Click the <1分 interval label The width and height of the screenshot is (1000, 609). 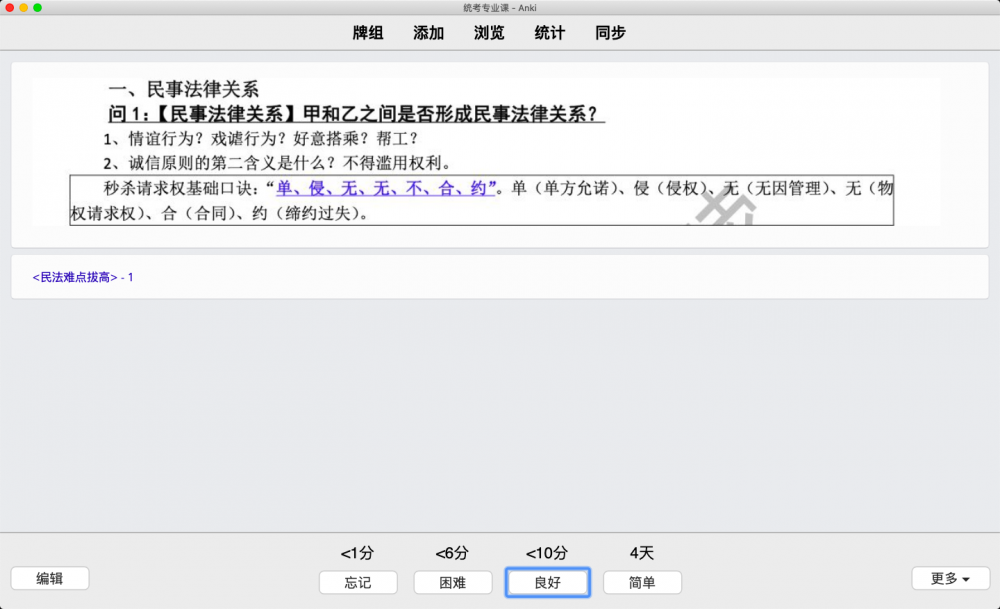[x=357, y=553]
